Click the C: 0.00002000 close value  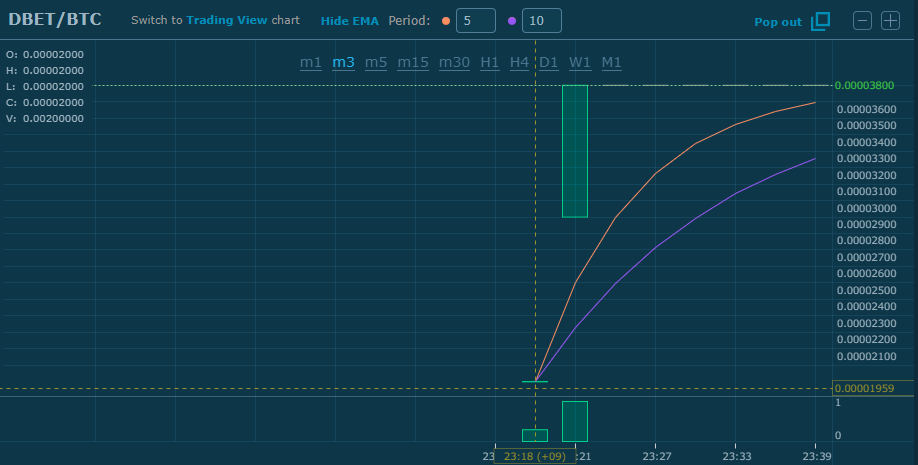(44, 102)
